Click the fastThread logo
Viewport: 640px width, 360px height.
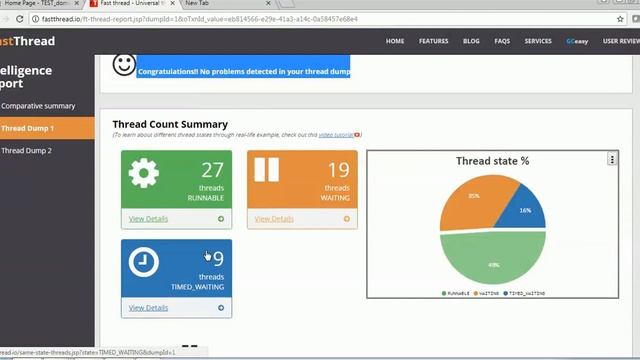pyautogui.click(x=27, y=41)
